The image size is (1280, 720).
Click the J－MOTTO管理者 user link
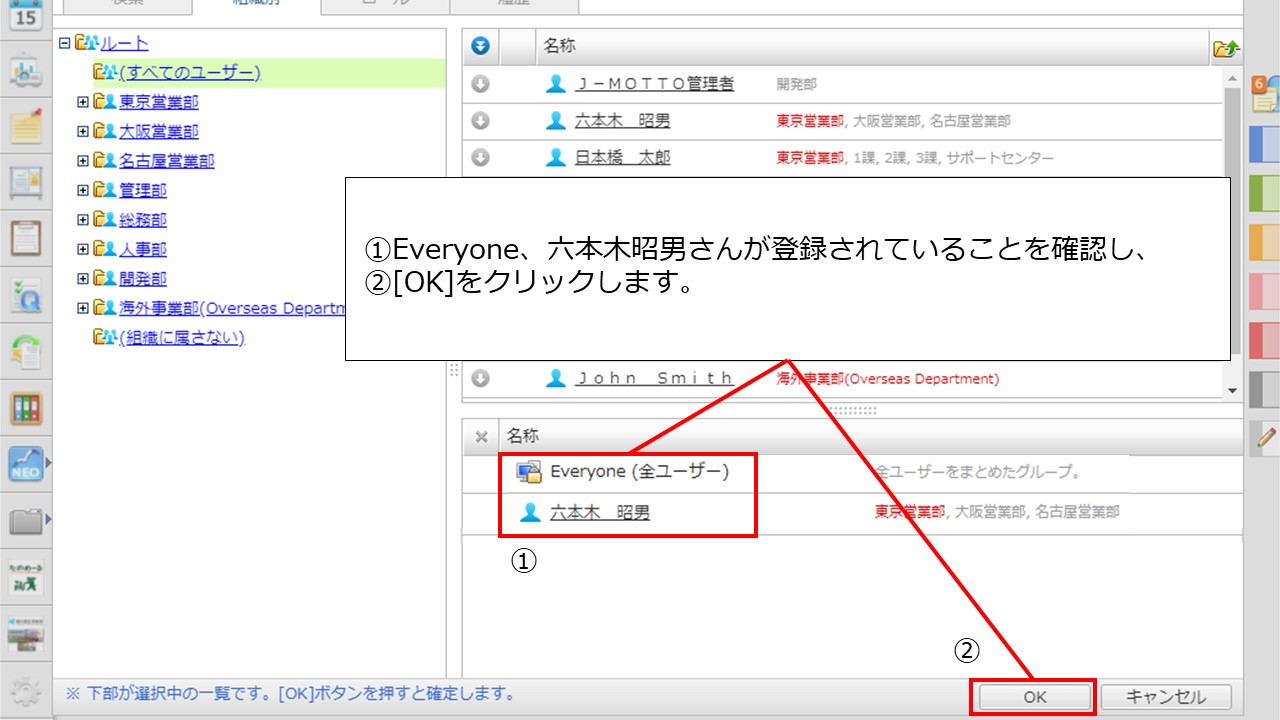(655, 84)
